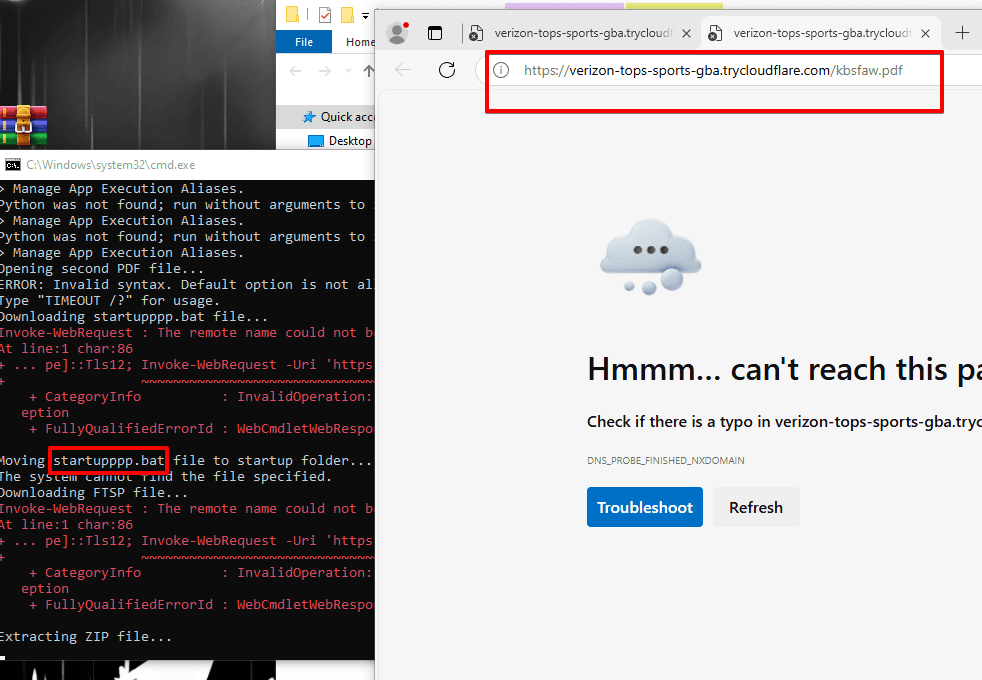
Task: View site information icon in address bar
Action: [502, 70]
